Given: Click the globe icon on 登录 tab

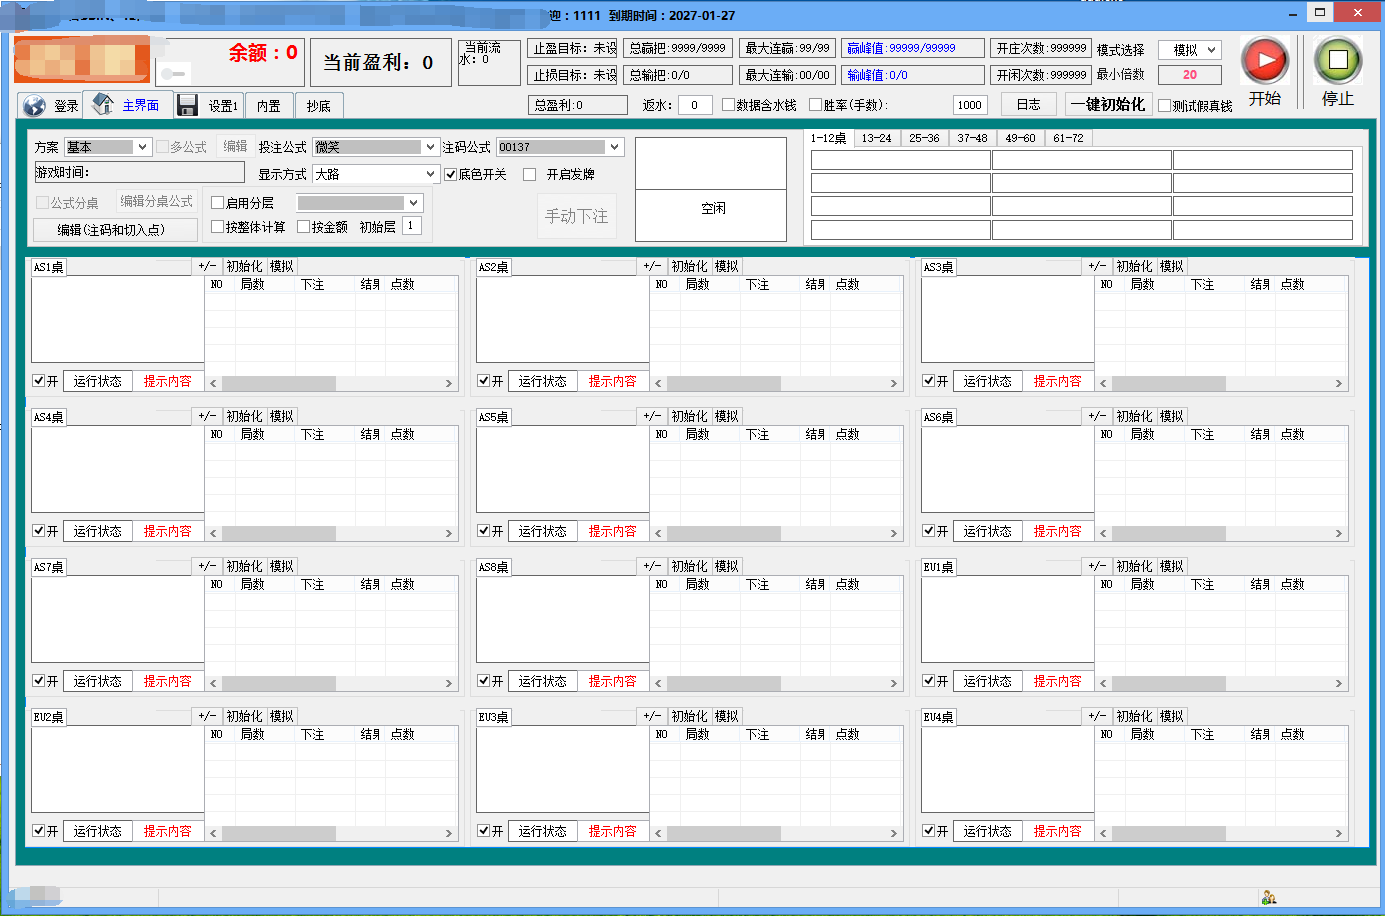Looking at the screenshot, I should coord(35,106).
